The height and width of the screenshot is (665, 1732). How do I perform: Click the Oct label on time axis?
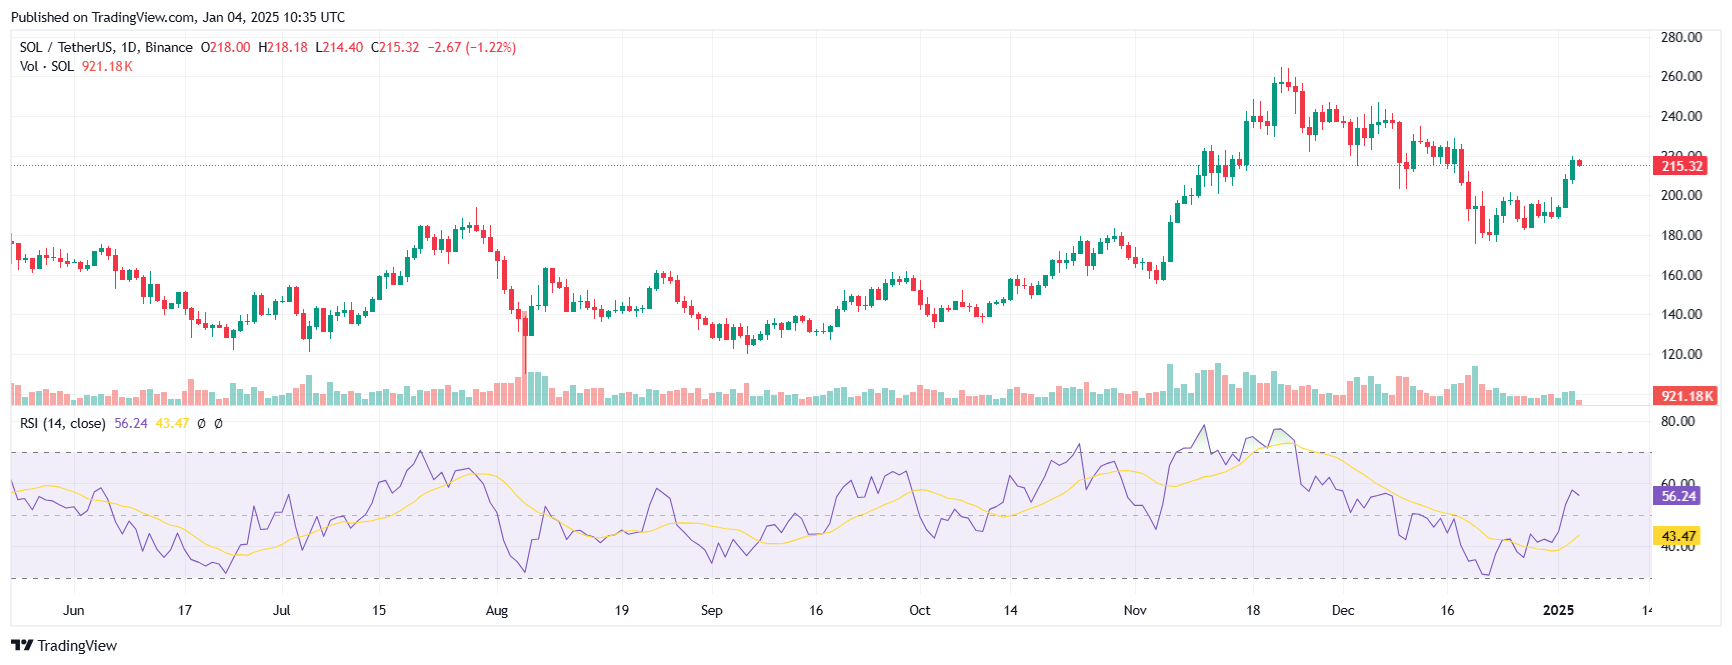coord(920,610)
